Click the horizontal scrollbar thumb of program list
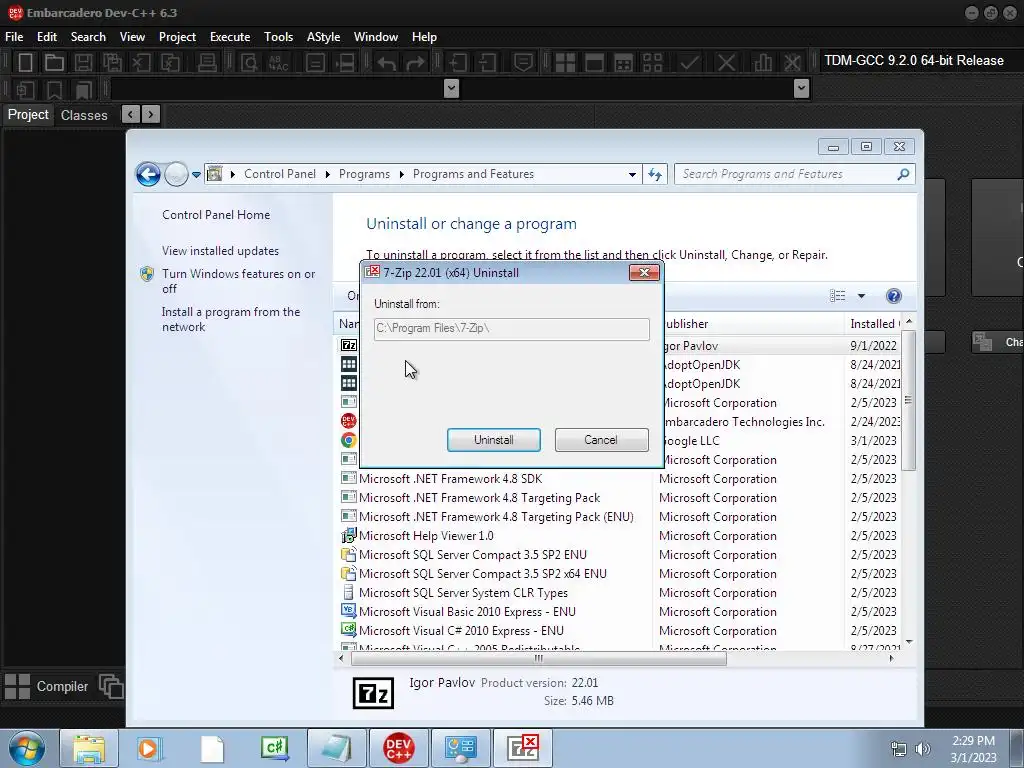1024x768 pixels. (539, 658)
